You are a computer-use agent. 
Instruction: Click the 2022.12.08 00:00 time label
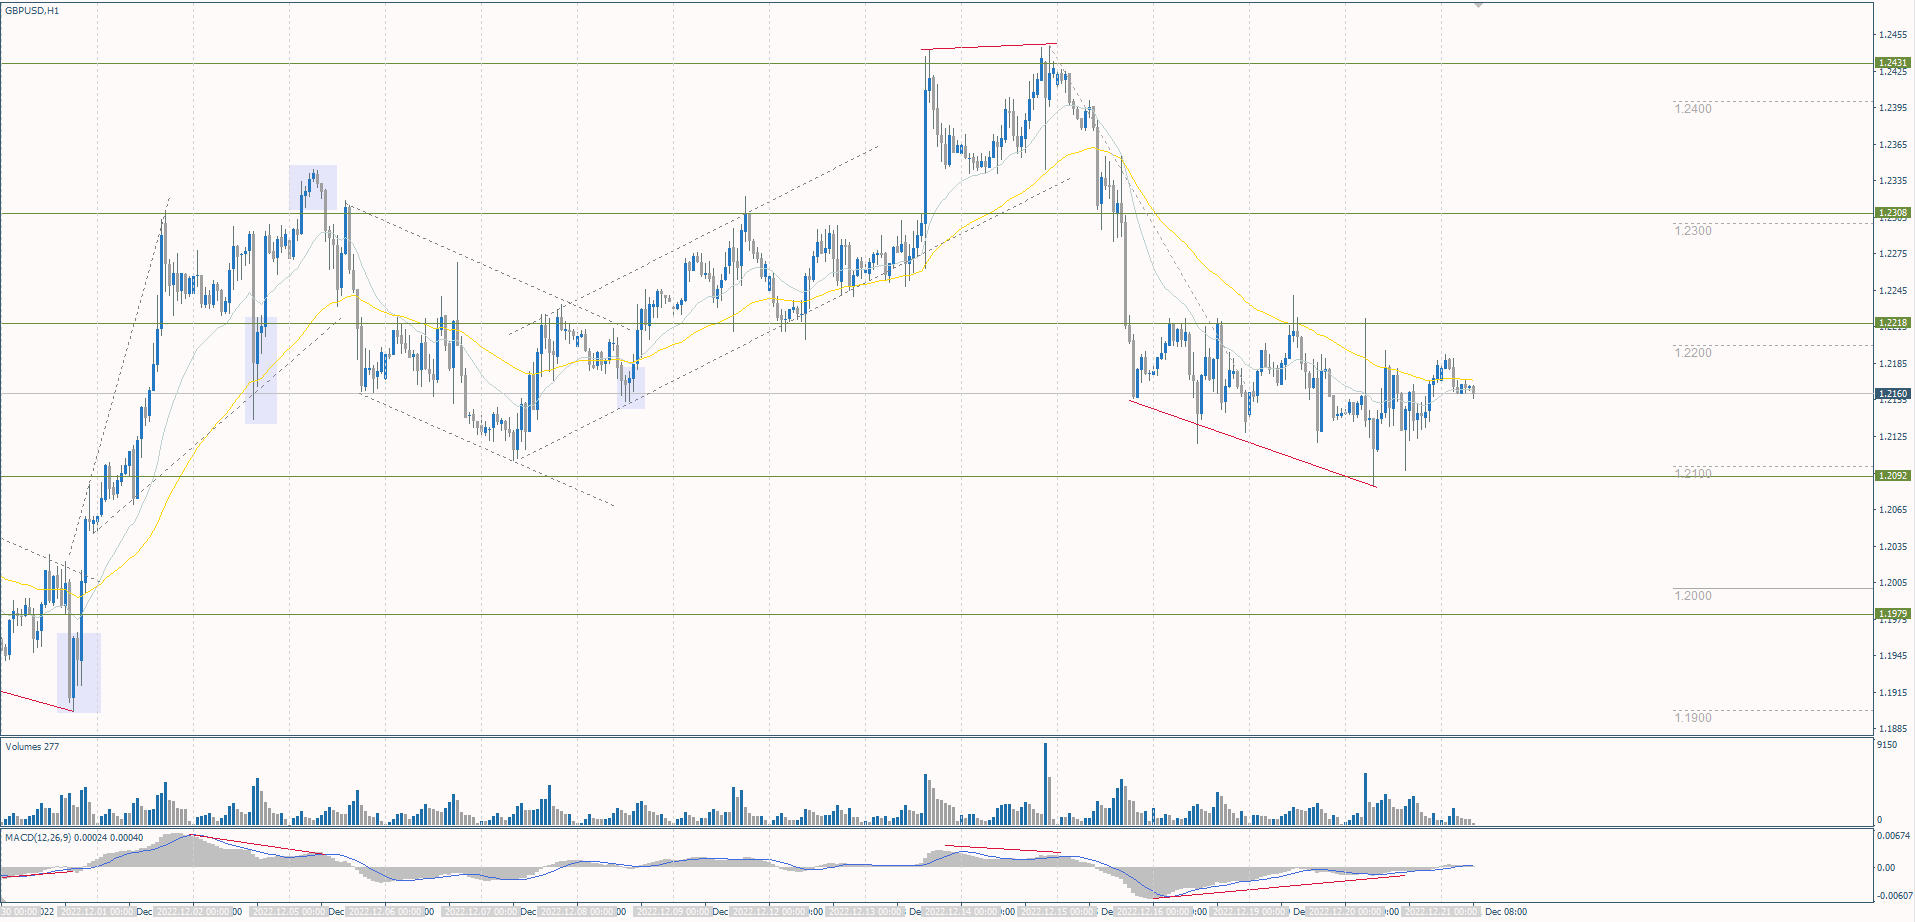pyautogui.click(x=577, y=912)
